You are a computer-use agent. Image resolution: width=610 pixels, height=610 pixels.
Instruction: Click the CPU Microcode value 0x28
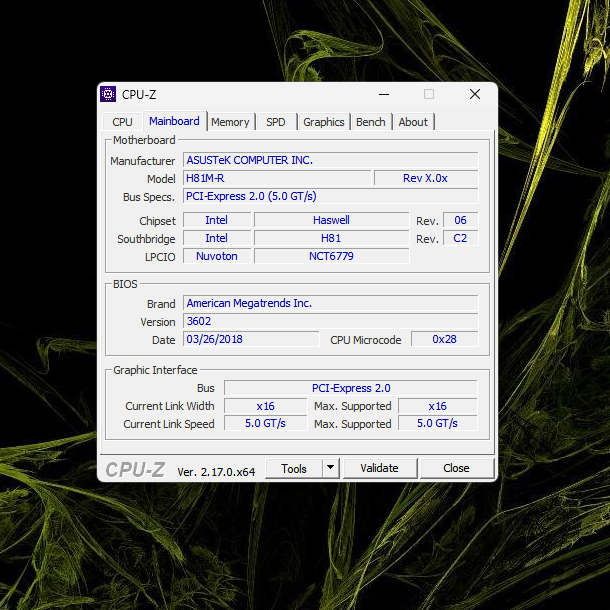(x=445, y=339)
